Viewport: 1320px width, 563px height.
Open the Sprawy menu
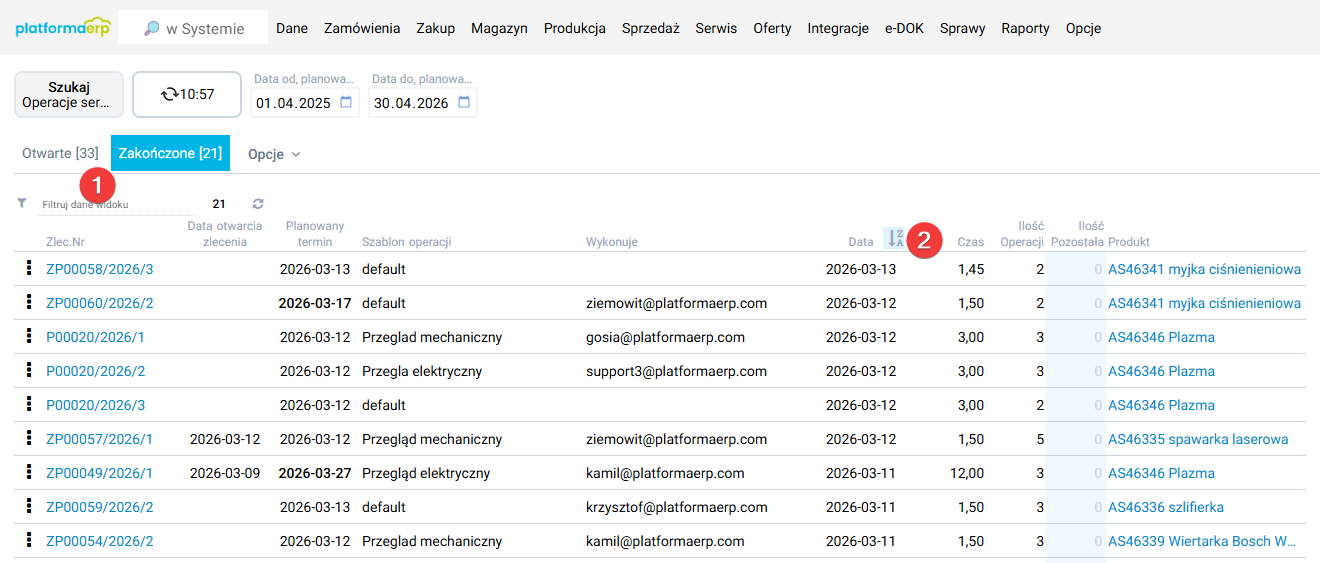(962, 28)
